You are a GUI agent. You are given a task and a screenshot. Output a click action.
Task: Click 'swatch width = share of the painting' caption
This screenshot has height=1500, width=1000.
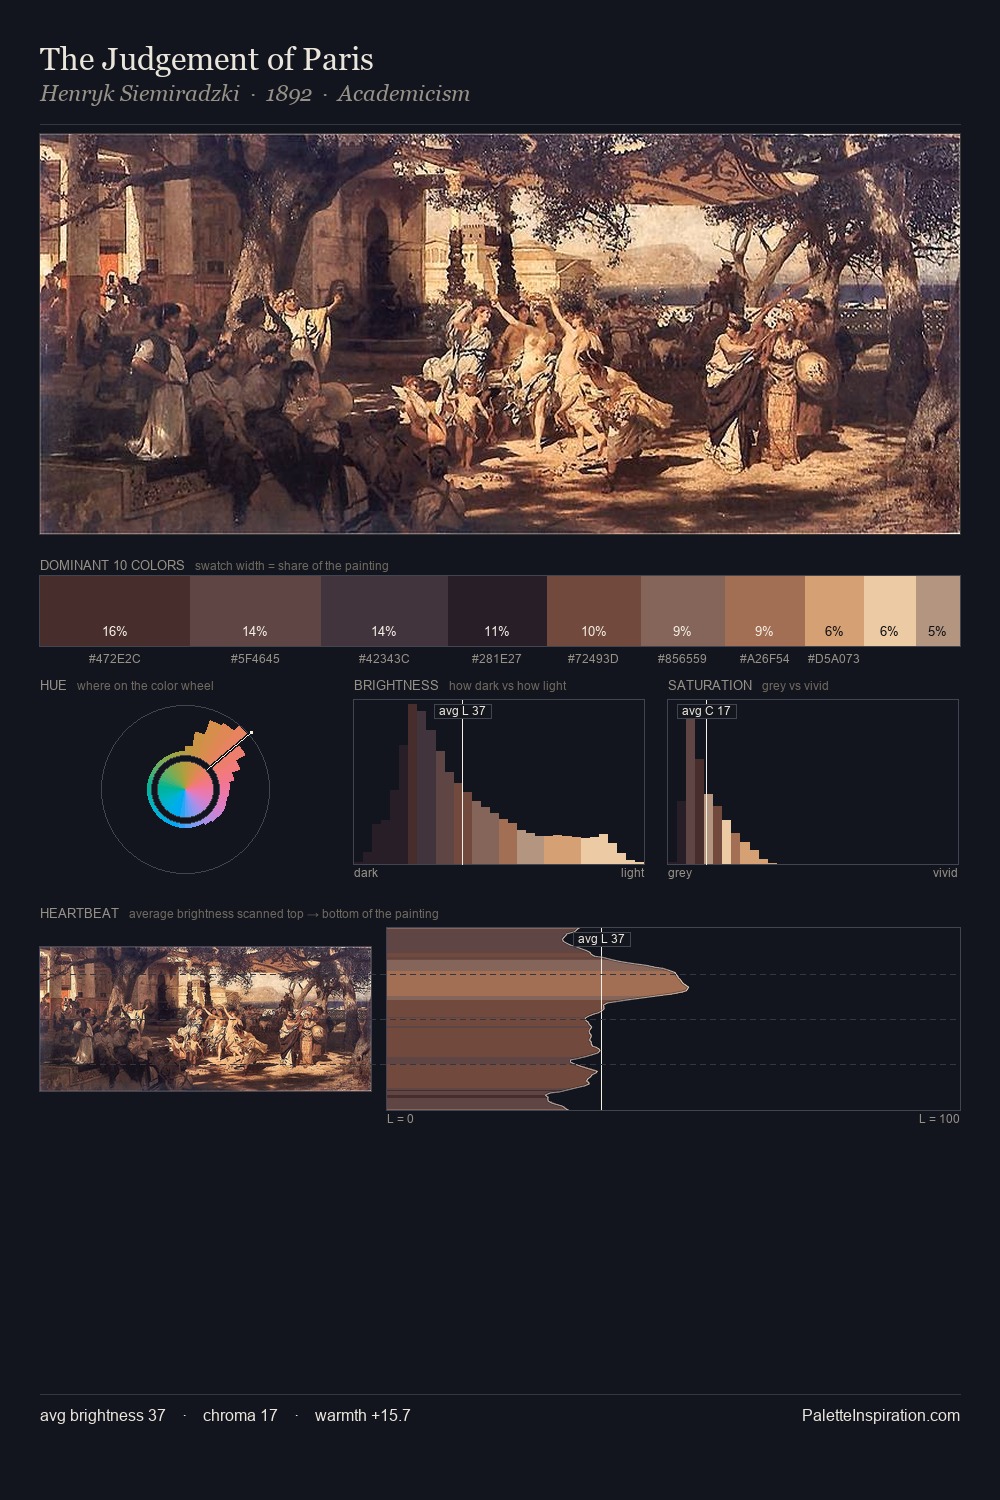(292, 566)
